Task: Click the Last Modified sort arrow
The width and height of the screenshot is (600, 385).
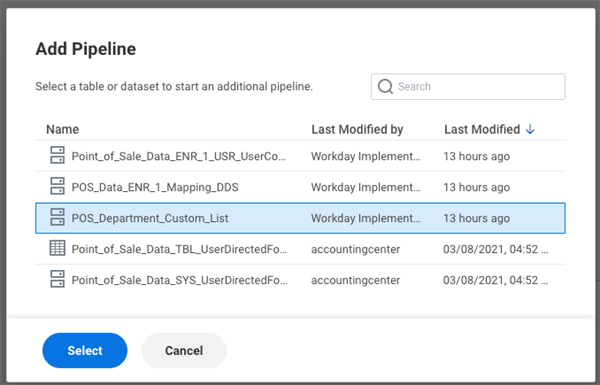Action: pyautogui.click(x=530, y=129)
